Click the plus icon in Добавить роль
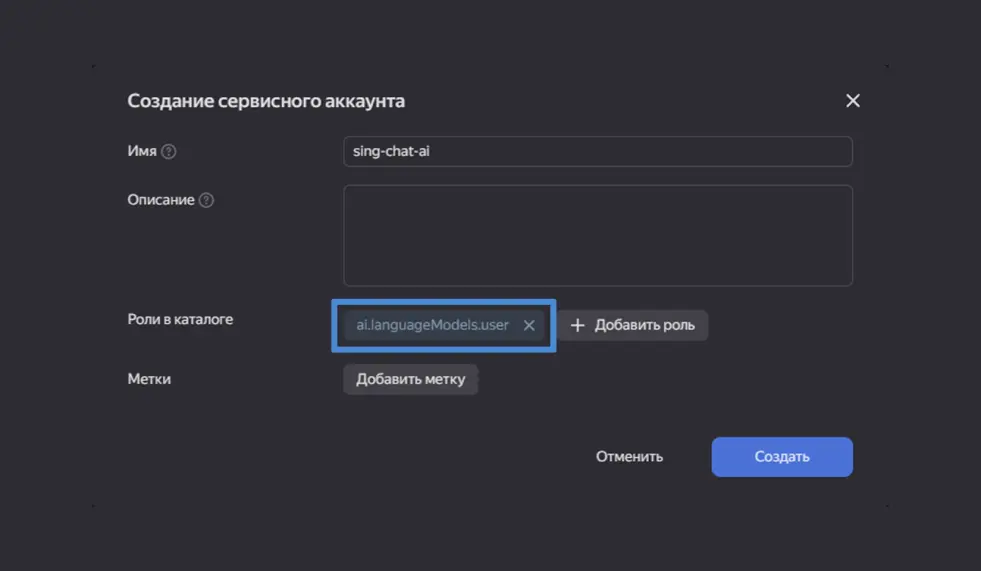 [x=577, y=325]
